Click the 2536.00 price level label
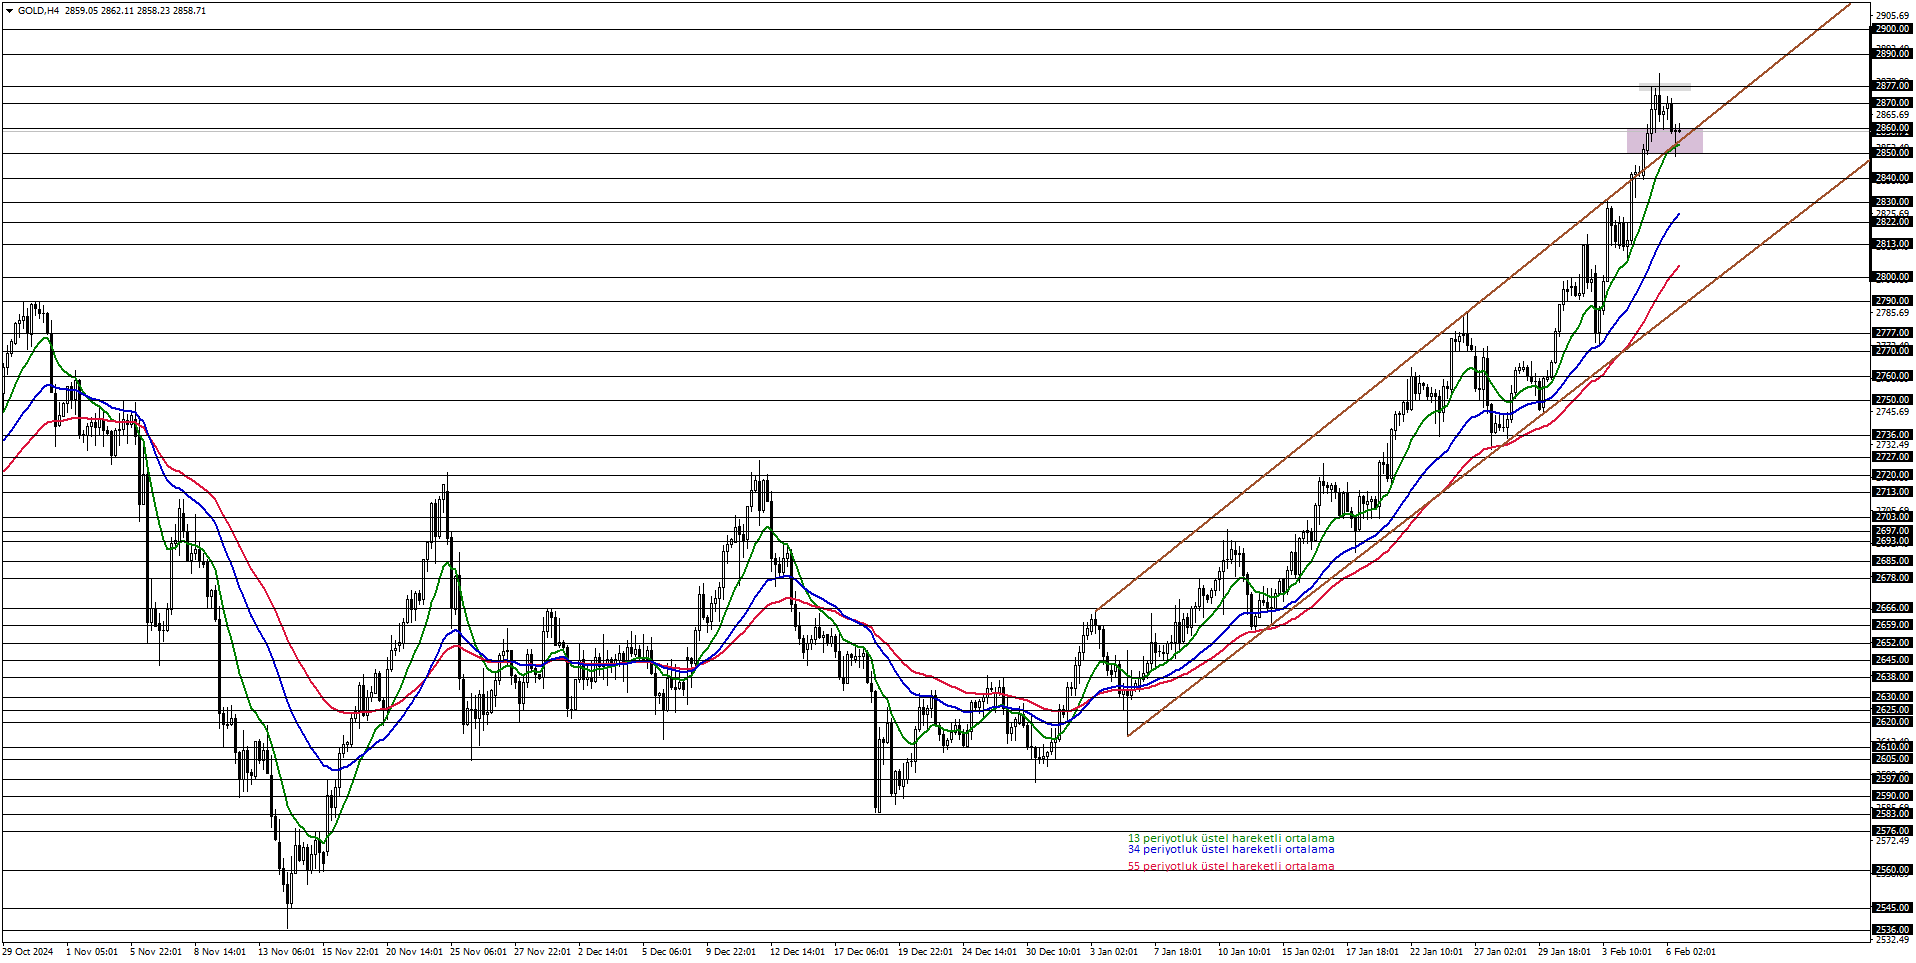This screenshot has width=1916, height=963. (1892, 930)
